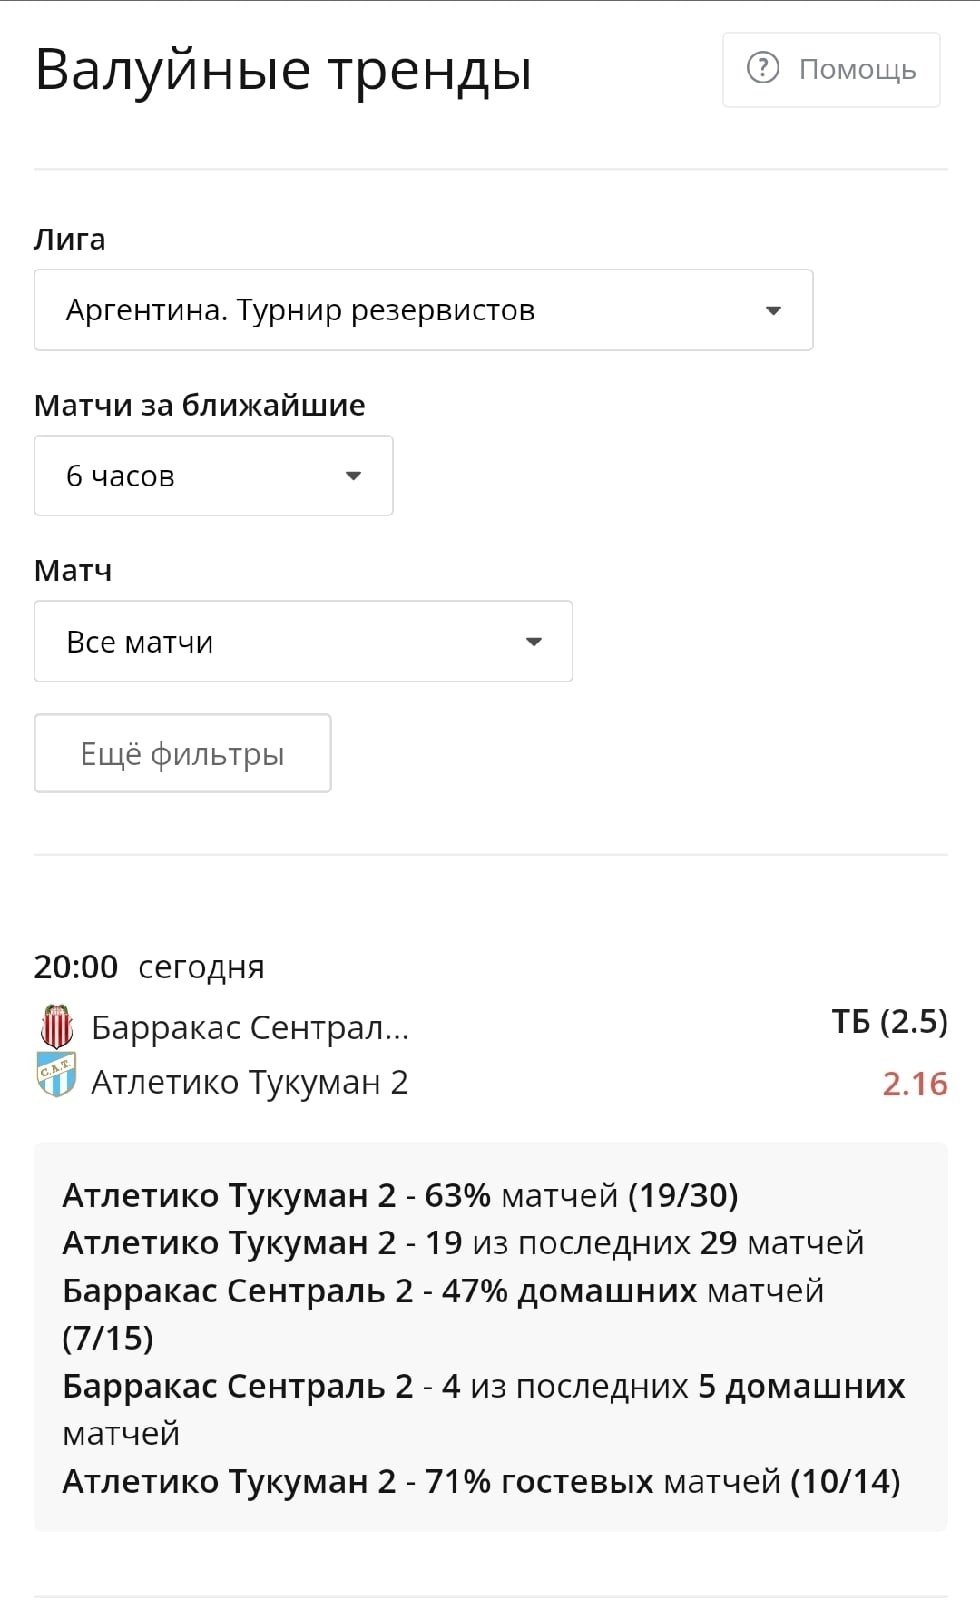Click the Матчи за ближайшие label

200,405
